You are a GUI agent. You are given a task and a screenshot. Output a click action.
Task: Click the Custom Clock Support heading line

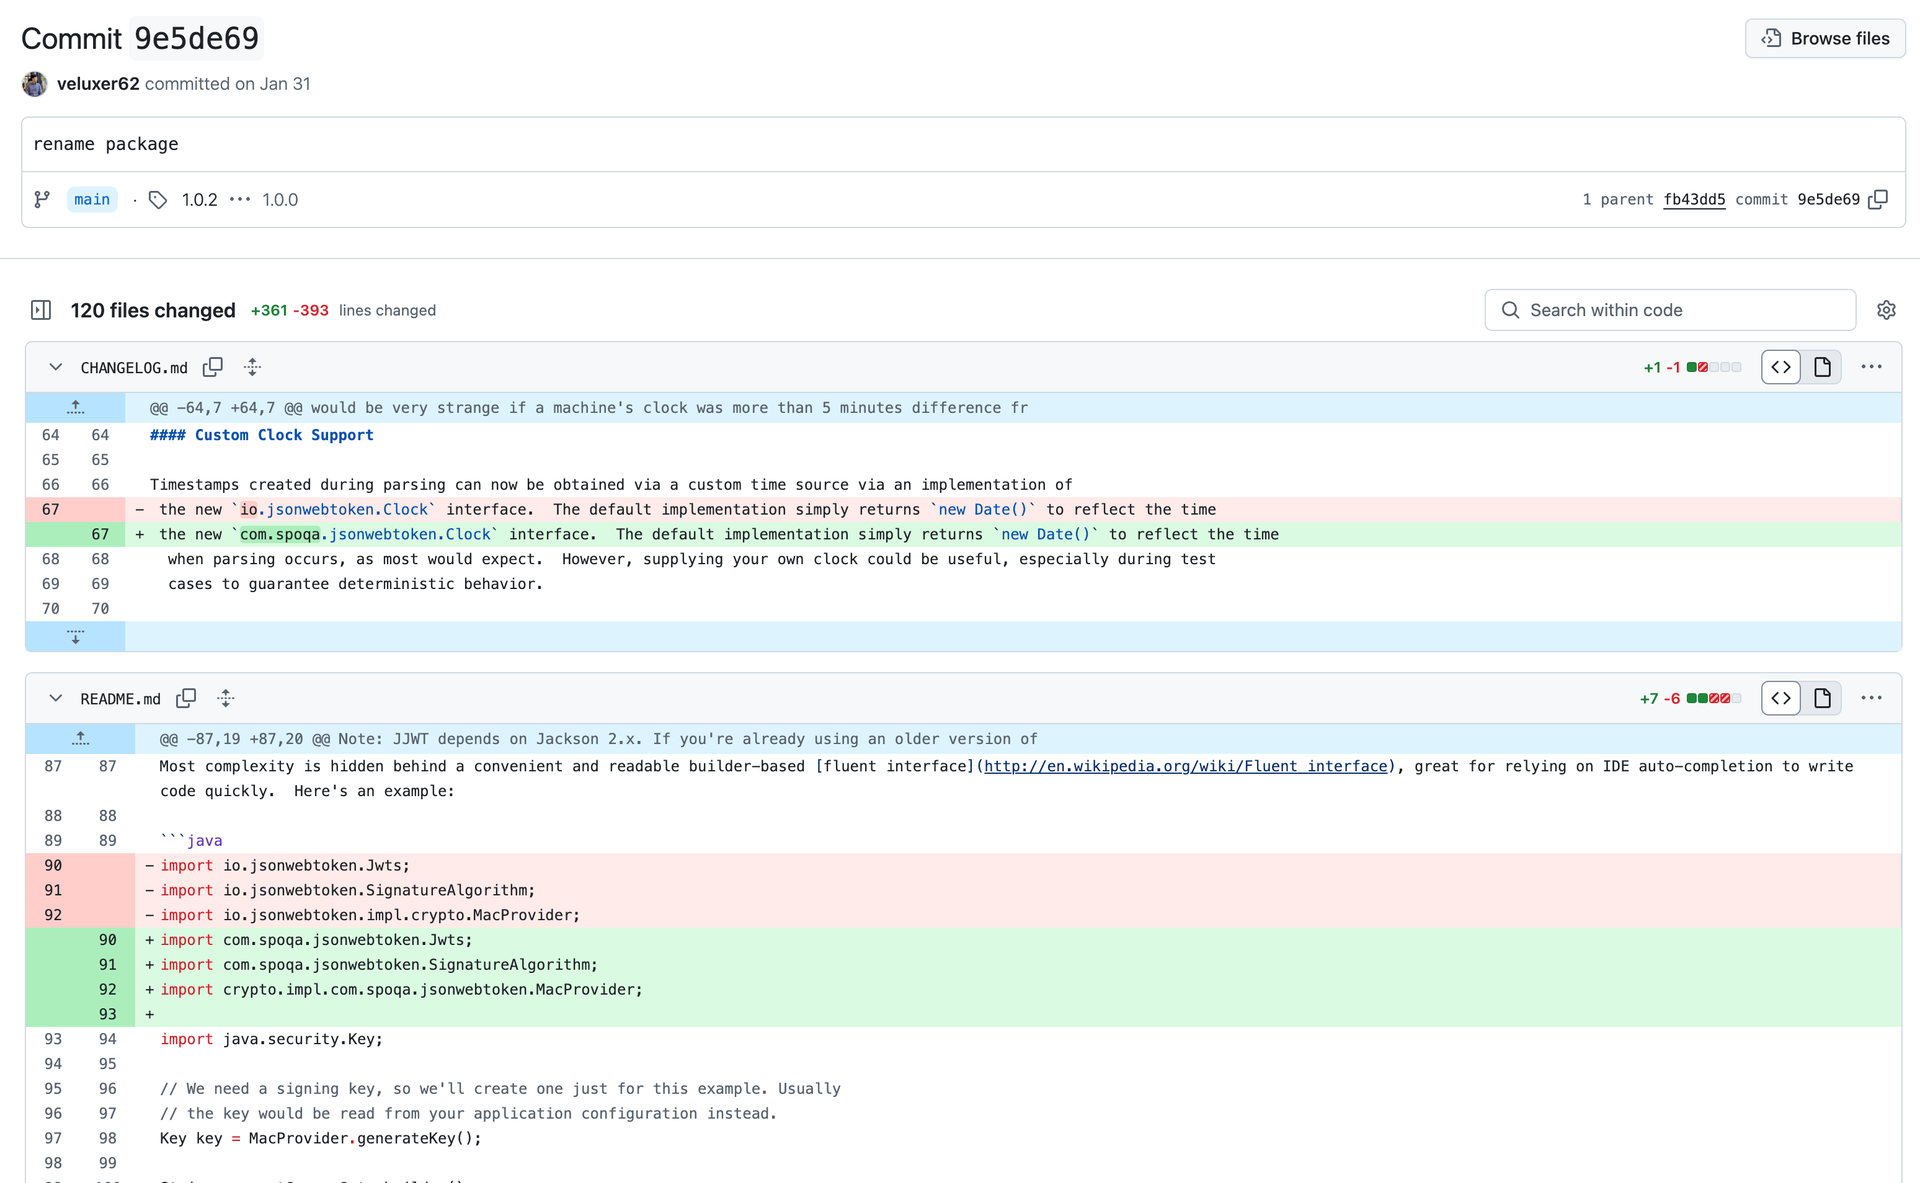point(262,435)
